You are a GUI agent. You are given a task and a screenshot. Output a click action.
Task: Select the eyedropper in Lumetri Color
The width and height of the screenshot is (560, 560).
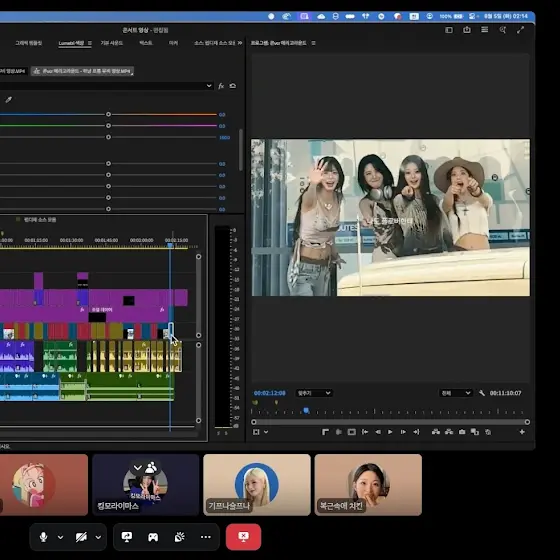[x=9, y=100]
